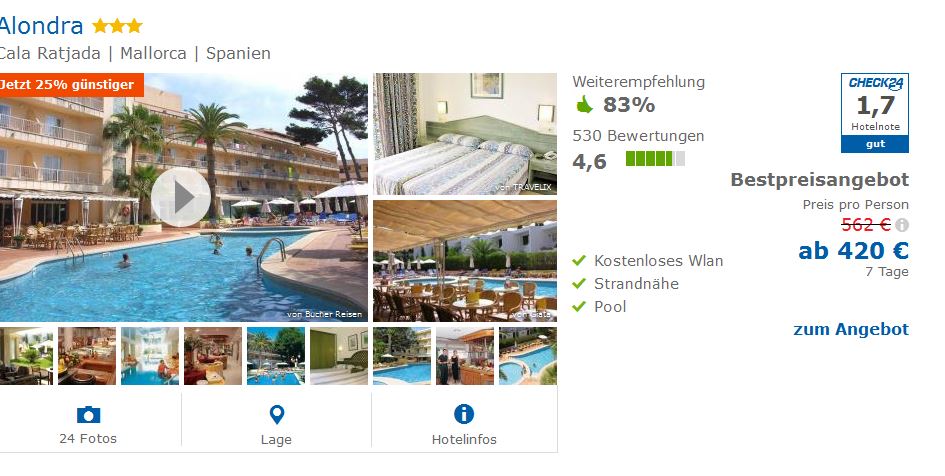Image resolution: width=945 pixels, height=476 pixels.
Task: Click the 530 Bewertungen reviews link
Action: 638,136
